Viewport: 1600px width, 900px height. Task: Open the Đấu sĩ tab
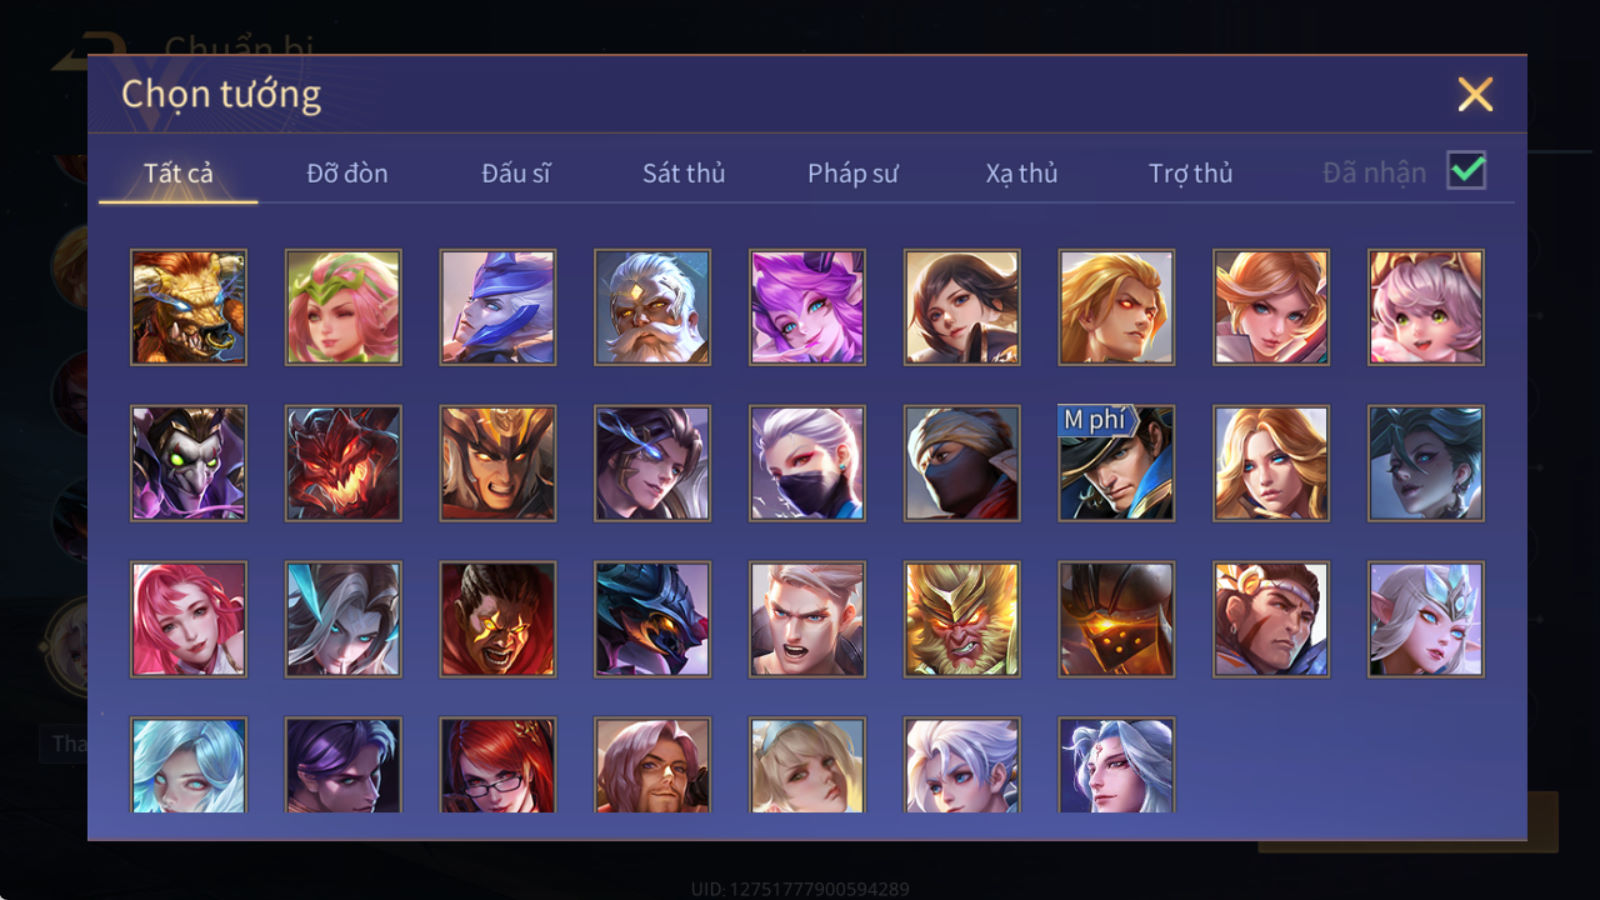[x=516, y=173]
